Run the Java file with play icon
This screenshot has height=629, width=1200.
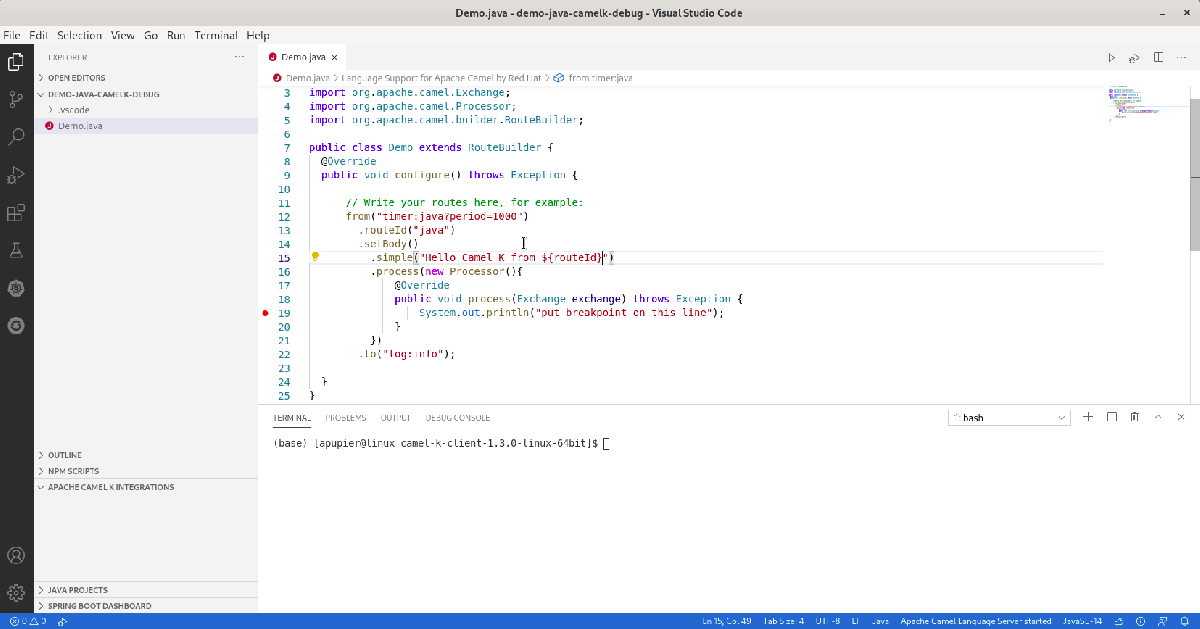(1111, 58)
